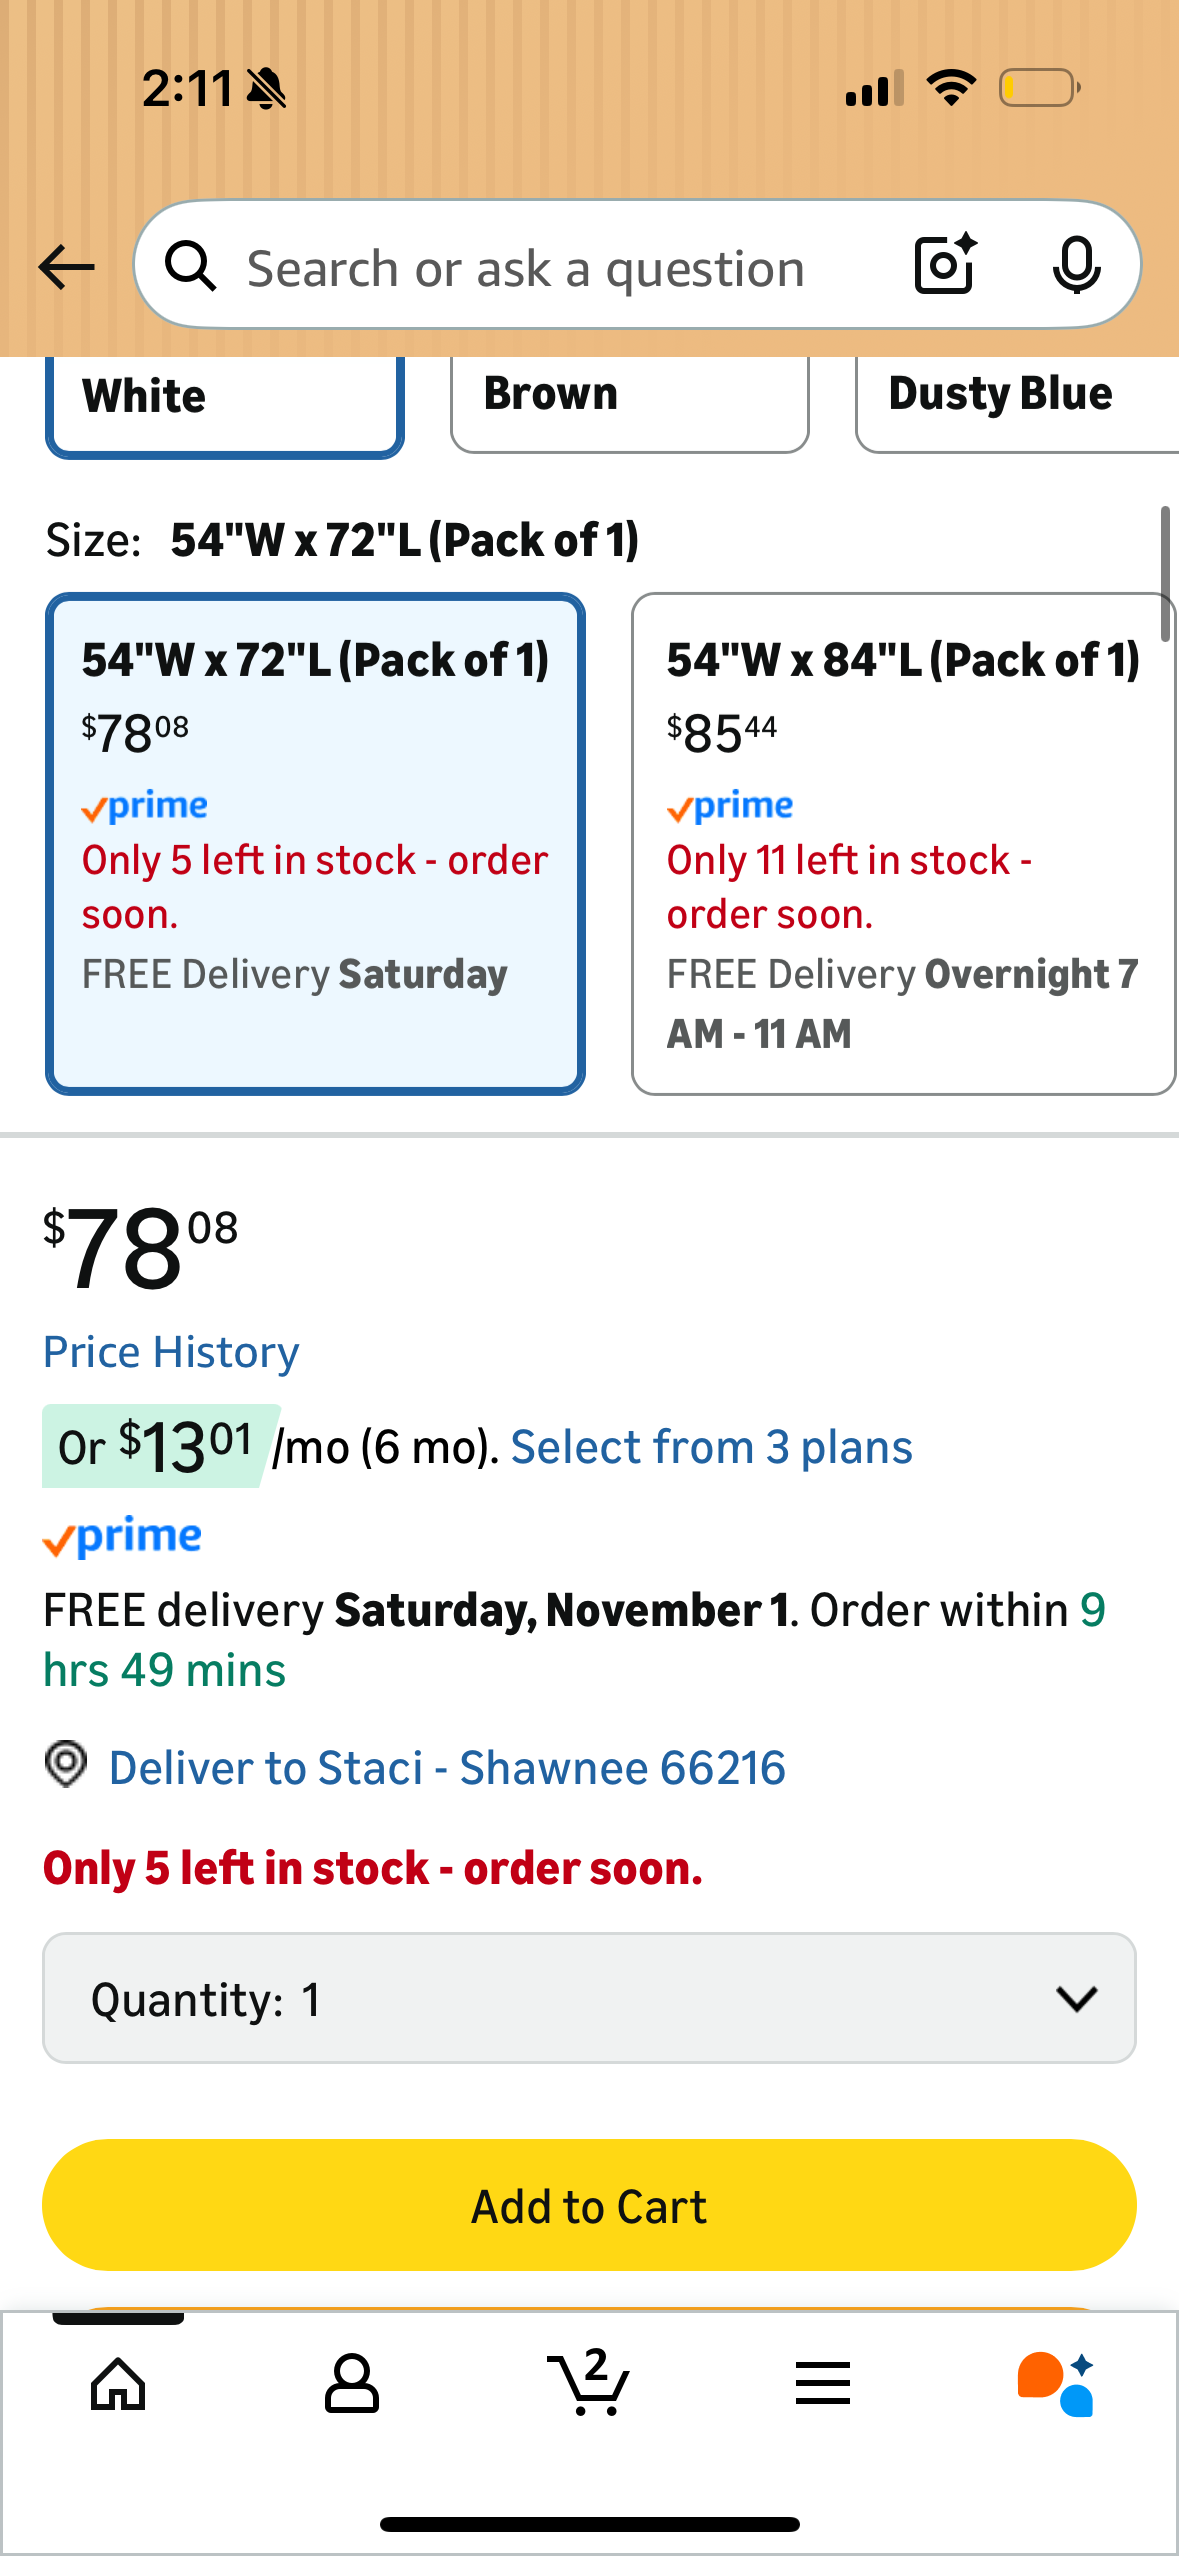Expand the Quantity dropdown
This screenshot has height=2556, width=1179.
589,1998
